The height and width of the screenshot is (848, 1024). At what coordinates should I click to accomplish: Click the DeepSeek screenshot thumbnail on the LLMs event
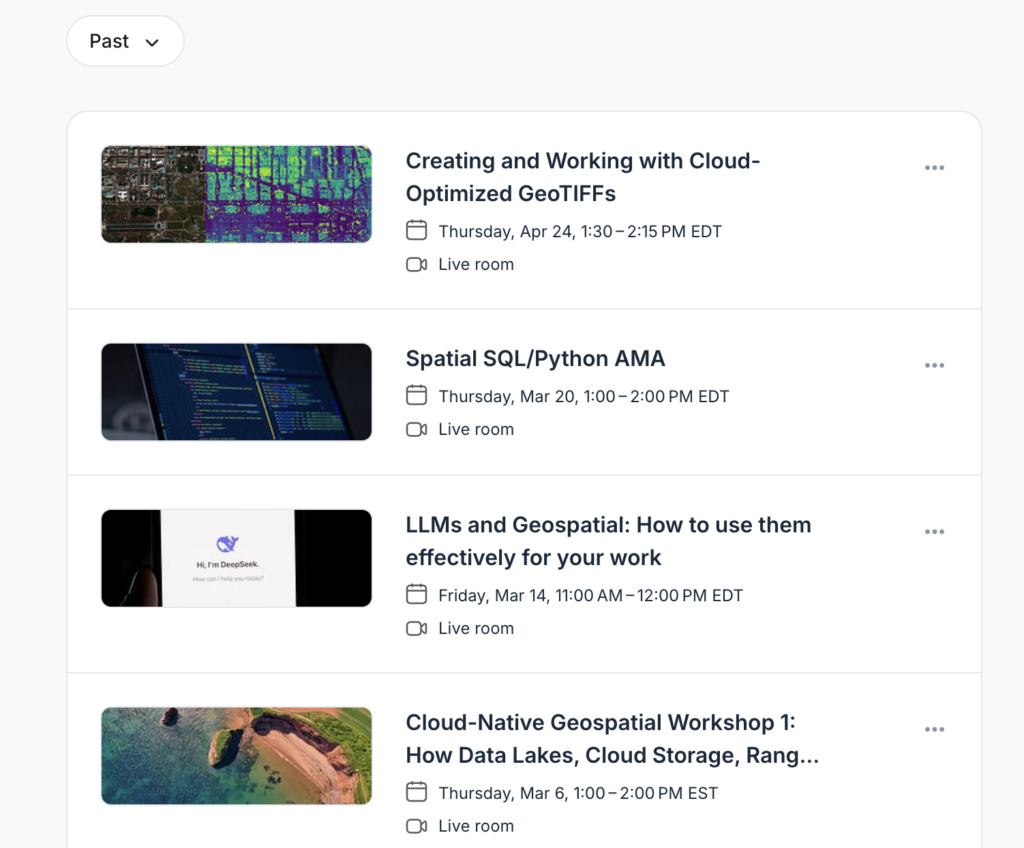coord(236,558)
